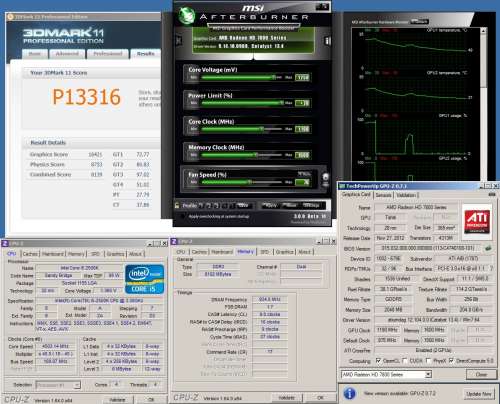Toggle the DirectCompute 5.0 checkbox
Image resolution: width=500 pixels, height=404 pixels.
(451, 361)
